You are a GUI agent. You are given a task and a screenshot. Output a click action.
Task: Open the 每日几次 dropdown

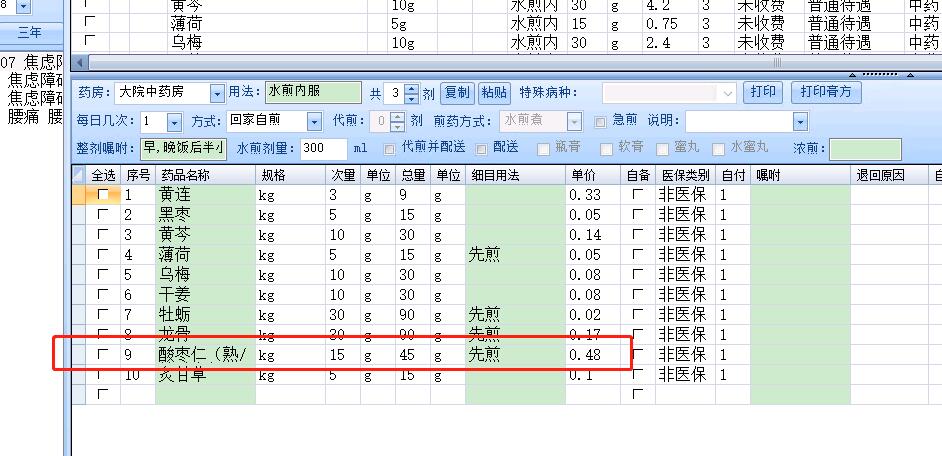coord(174,123)
